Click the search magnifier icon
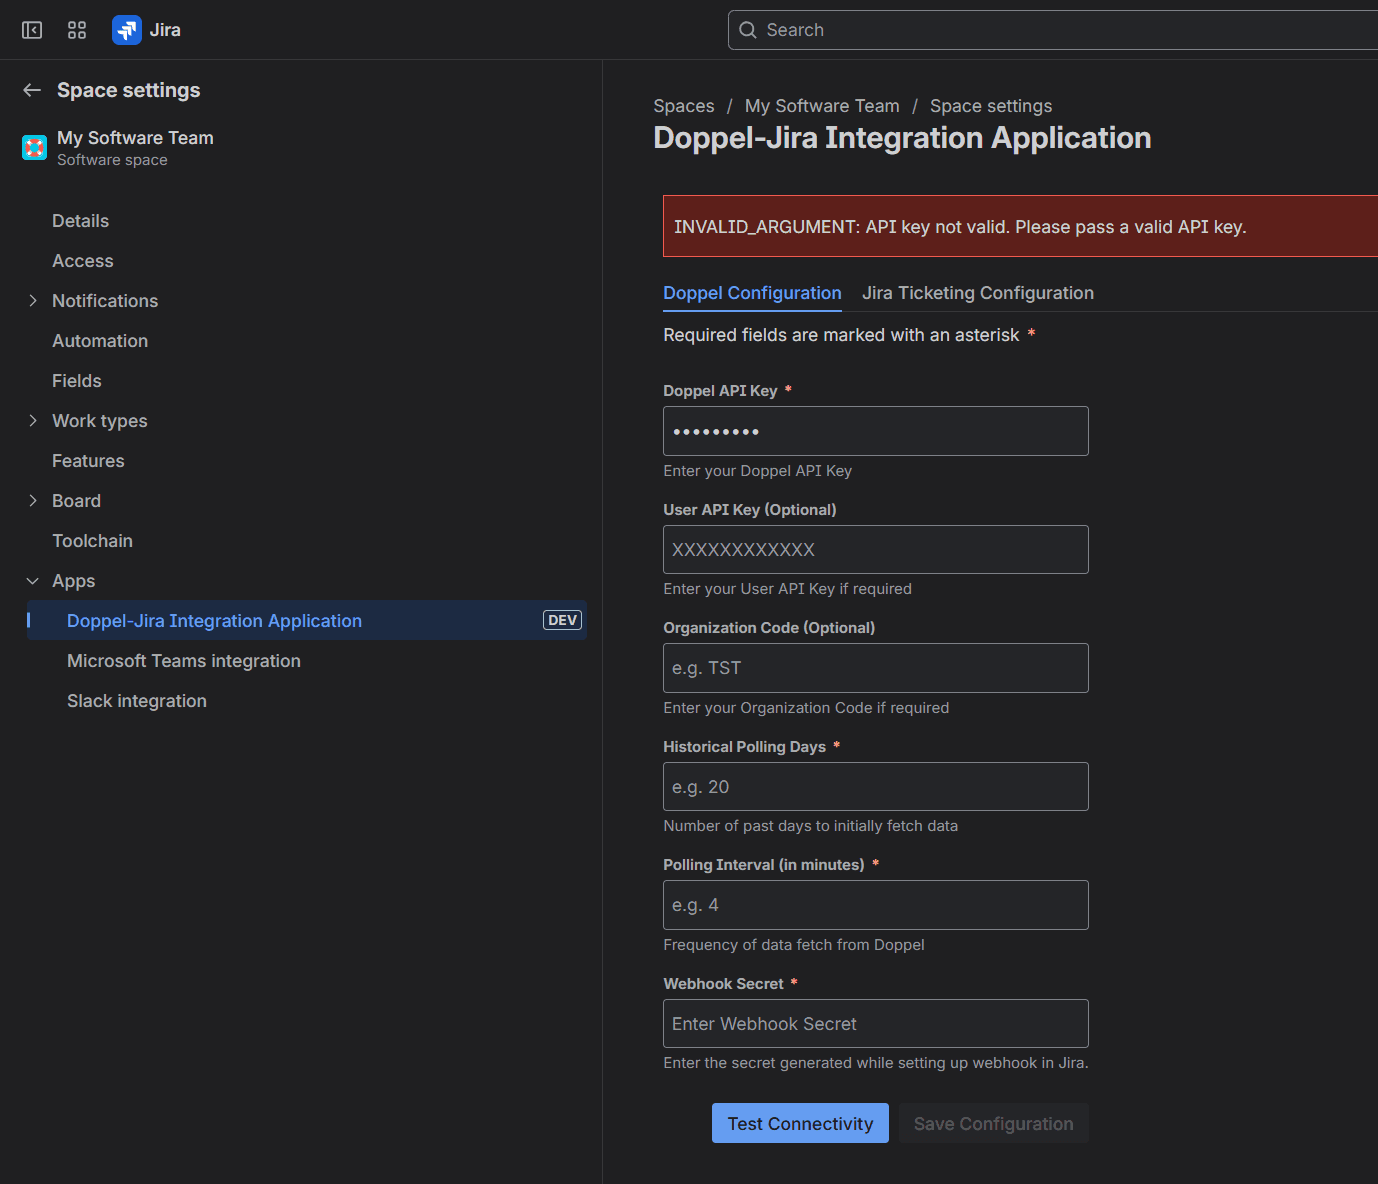 pyautogui.click(x=747, y=30)
